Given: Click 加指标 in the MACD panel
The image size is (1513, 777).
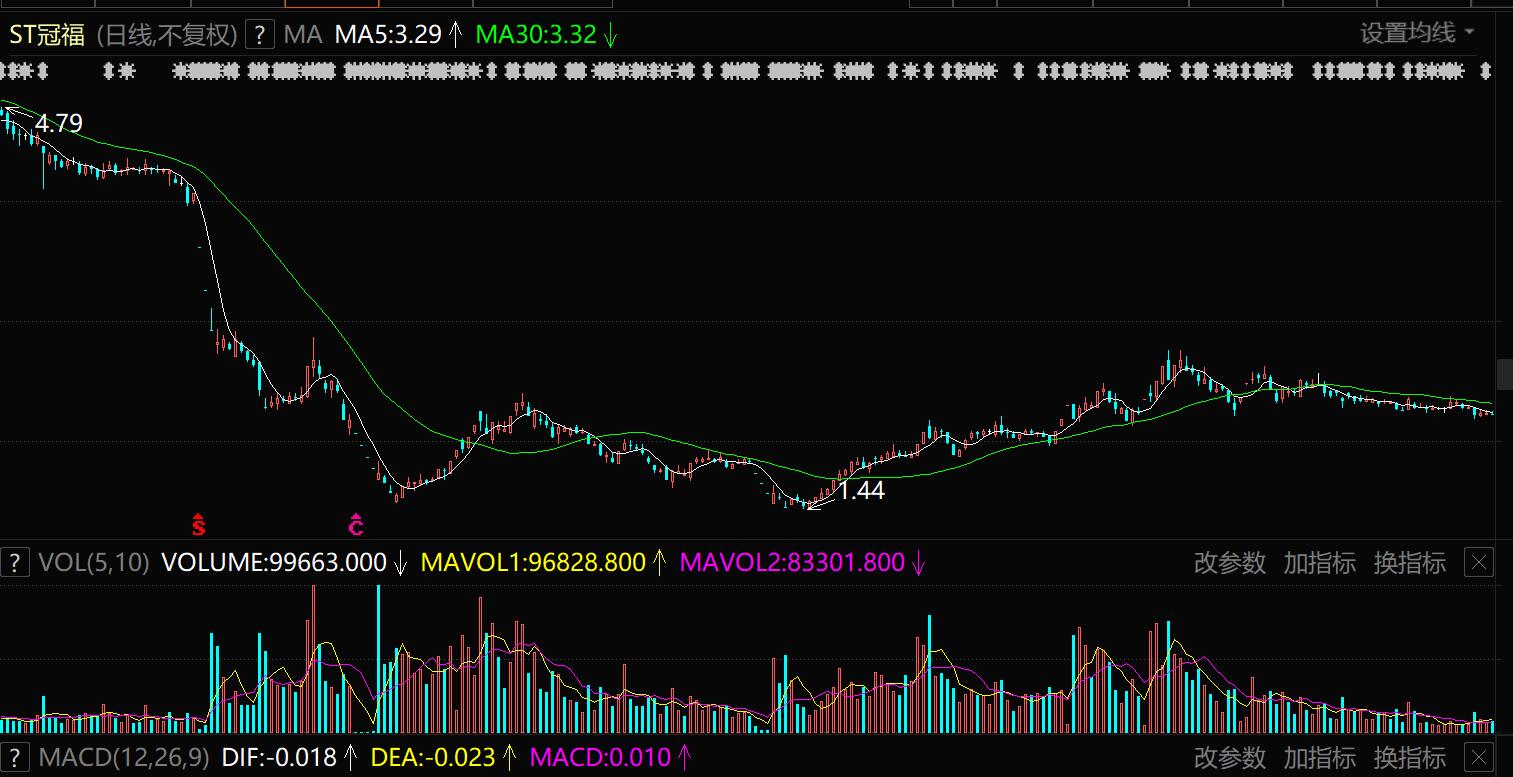Looking at the screenshot, I should (x=1319, y=758).
